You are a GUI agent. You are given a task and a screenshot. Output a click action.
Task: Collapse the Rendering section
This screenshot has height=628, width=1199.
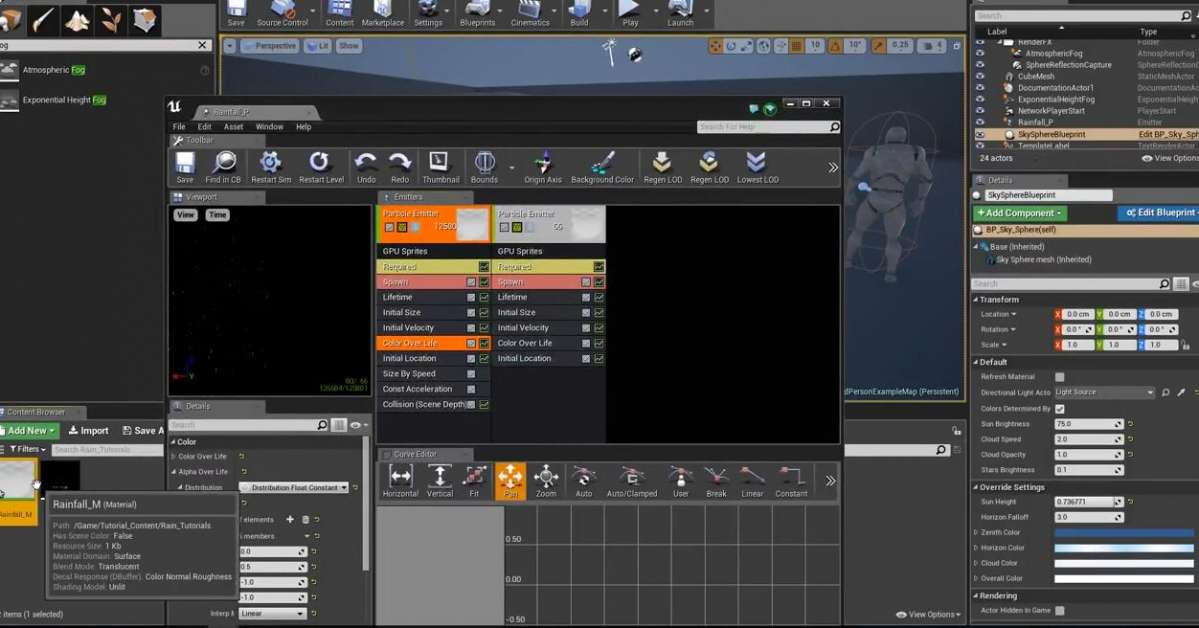click(x=976, y=596)
